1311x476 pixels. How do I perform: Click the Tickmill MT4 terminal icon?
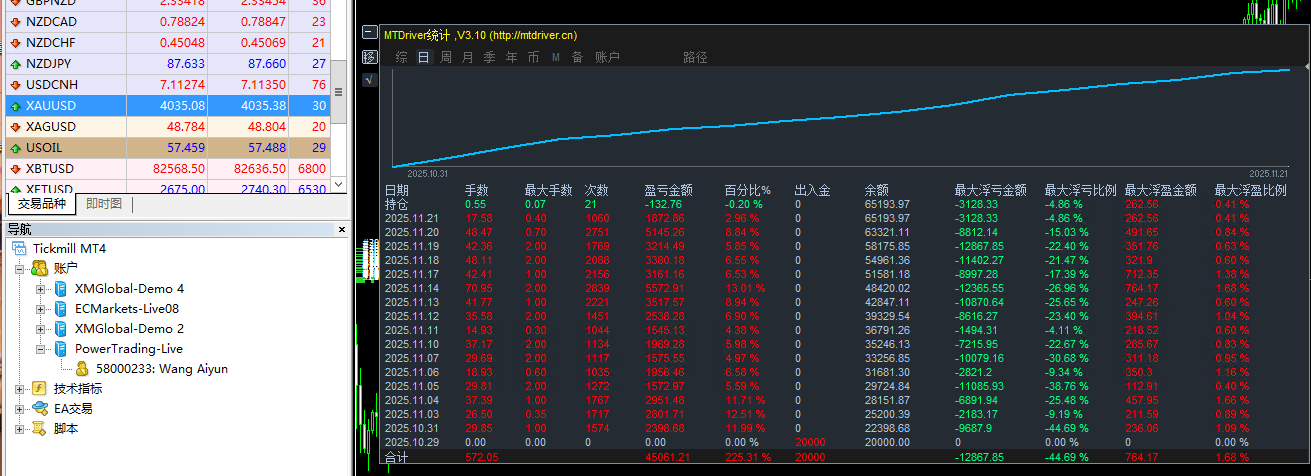[x=19, y=248]
